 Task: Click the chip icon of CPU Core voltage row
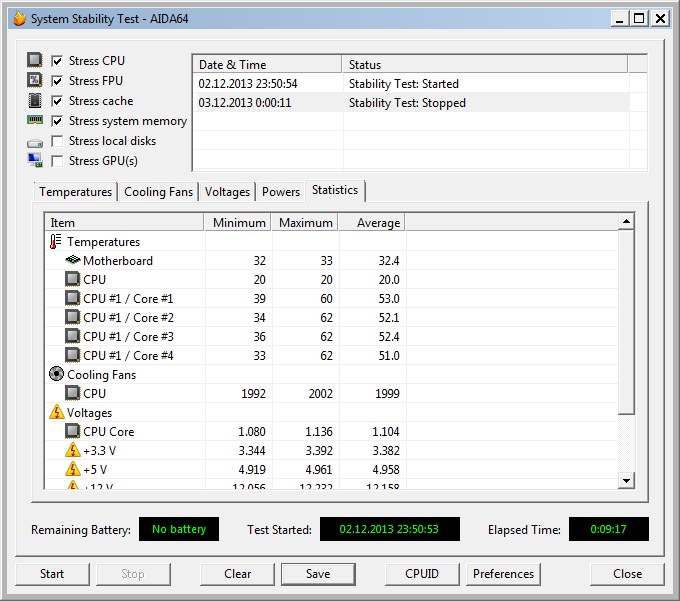click(72, 431)
